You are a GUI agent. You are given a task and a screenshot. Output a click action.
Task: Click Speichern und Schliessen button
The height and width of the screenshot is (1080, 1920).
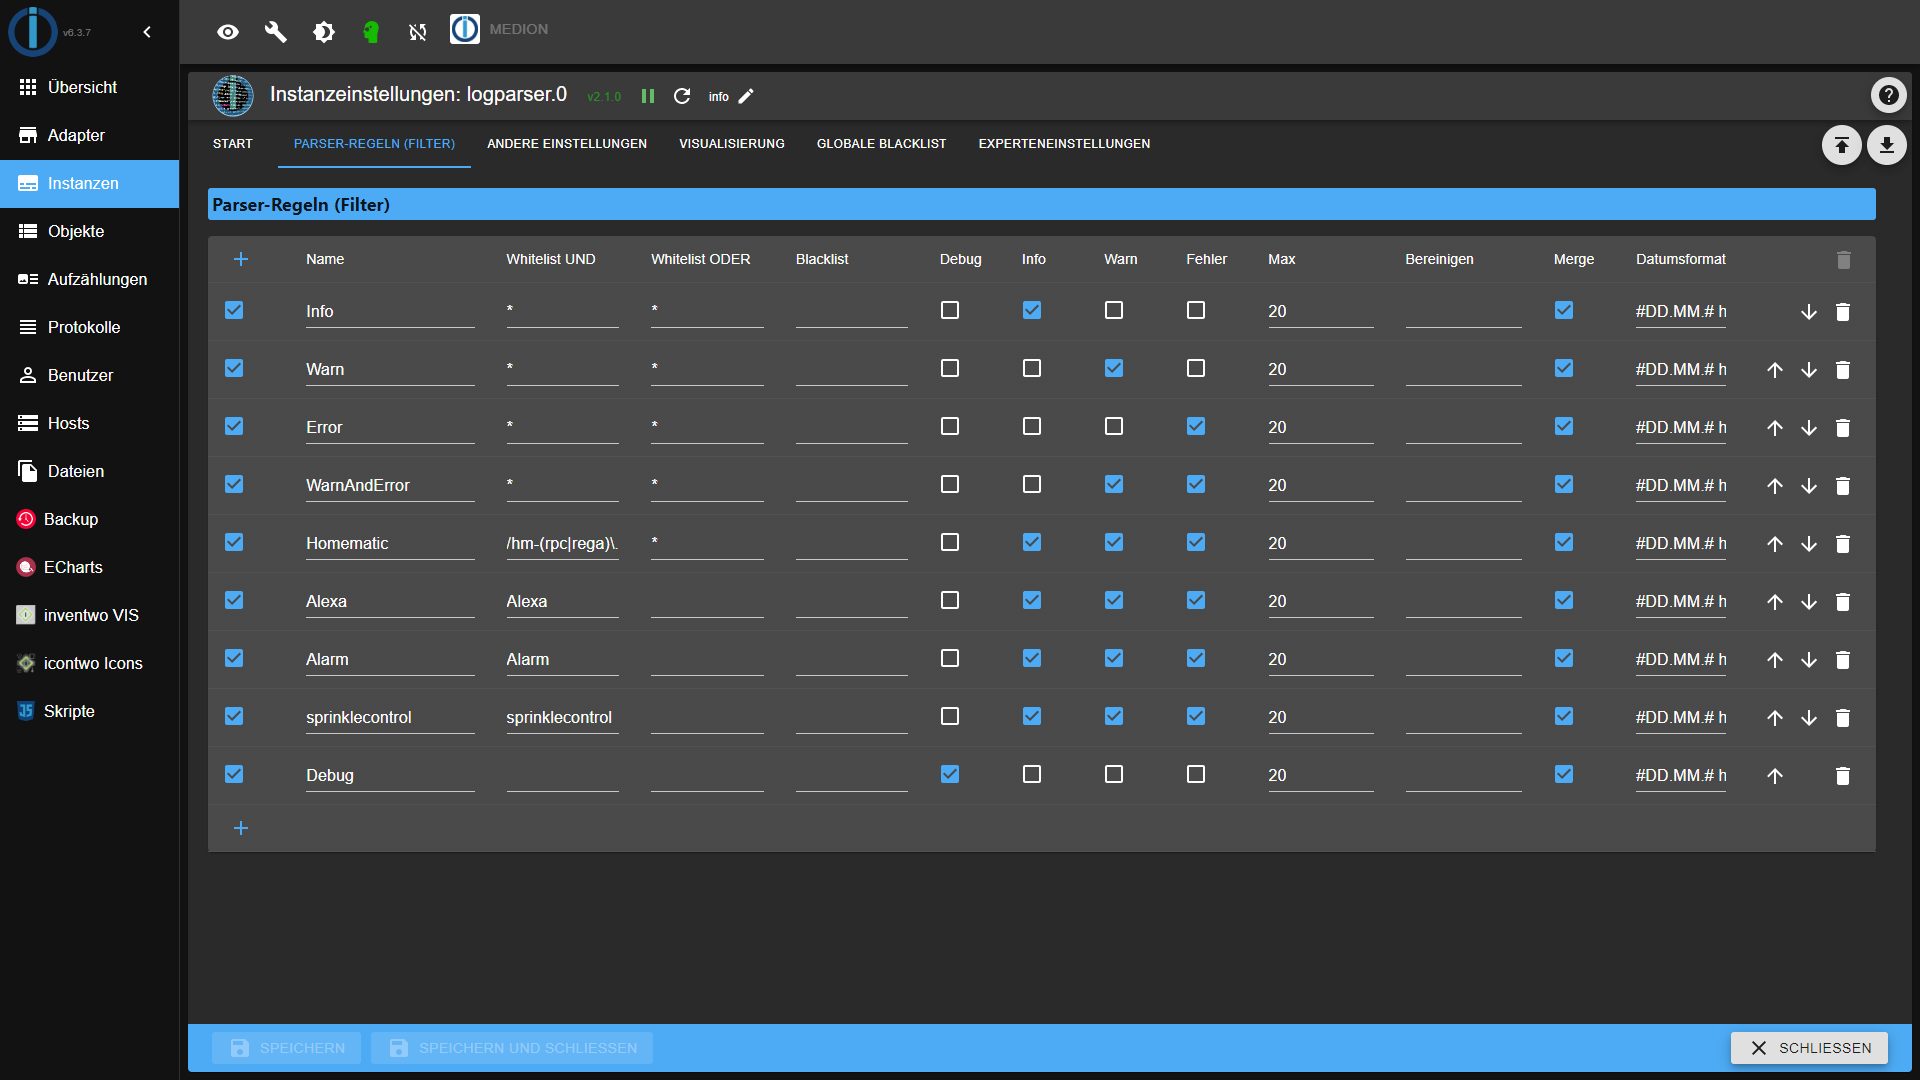pos(512,1048)
